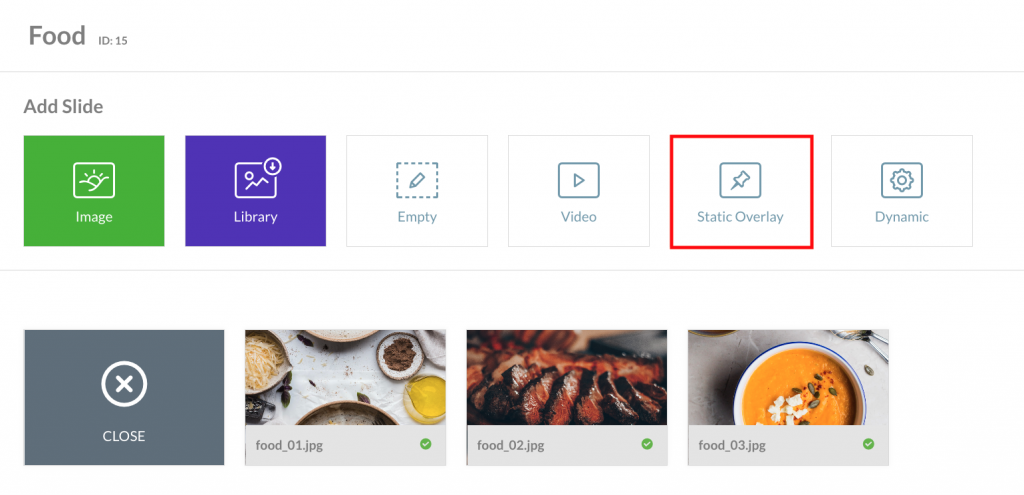Select the food_02.jpg steak thumbnail
The width and height of the screenshot is (1024, 495).
coord(567,377)
